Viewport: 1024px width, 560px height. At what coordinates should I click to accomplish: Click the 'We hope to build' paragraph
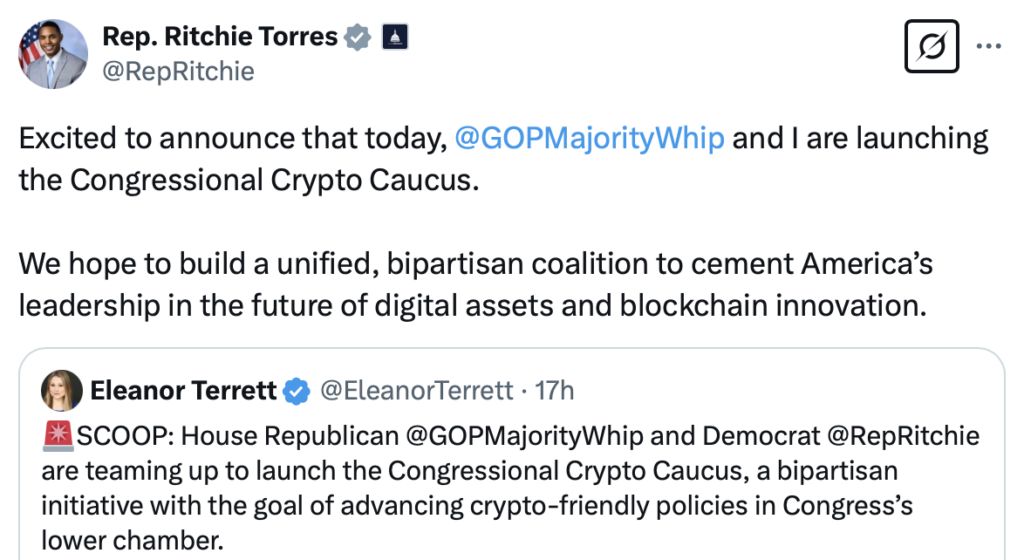click(475, 285)
